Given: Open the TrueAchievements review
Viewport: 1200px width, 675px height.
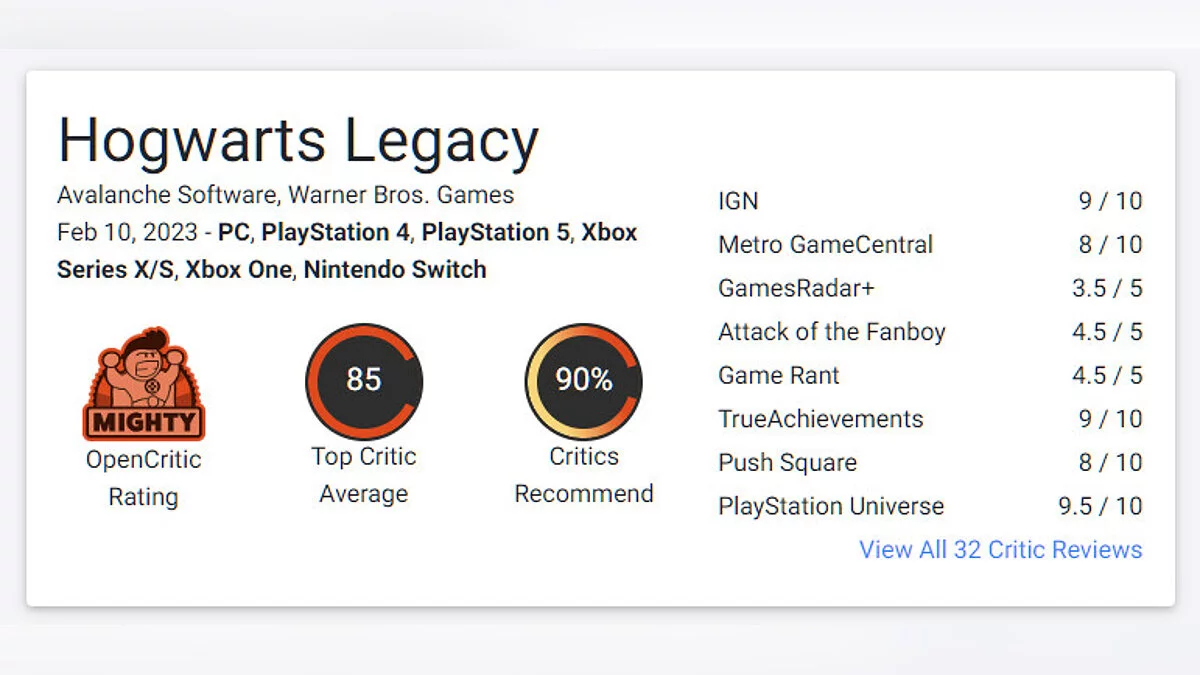Looking at the screenshot, I should [820, 419].
